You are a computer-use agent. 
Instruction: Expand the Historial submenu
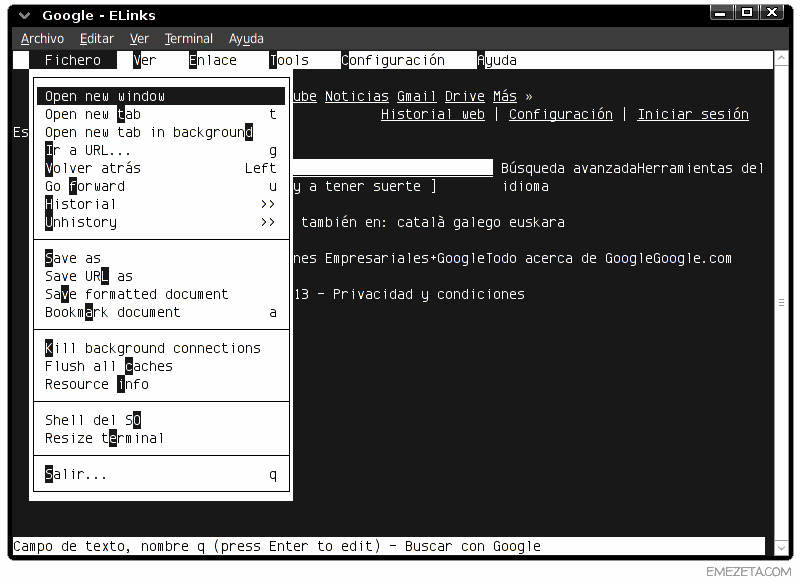tap(161, 204)
